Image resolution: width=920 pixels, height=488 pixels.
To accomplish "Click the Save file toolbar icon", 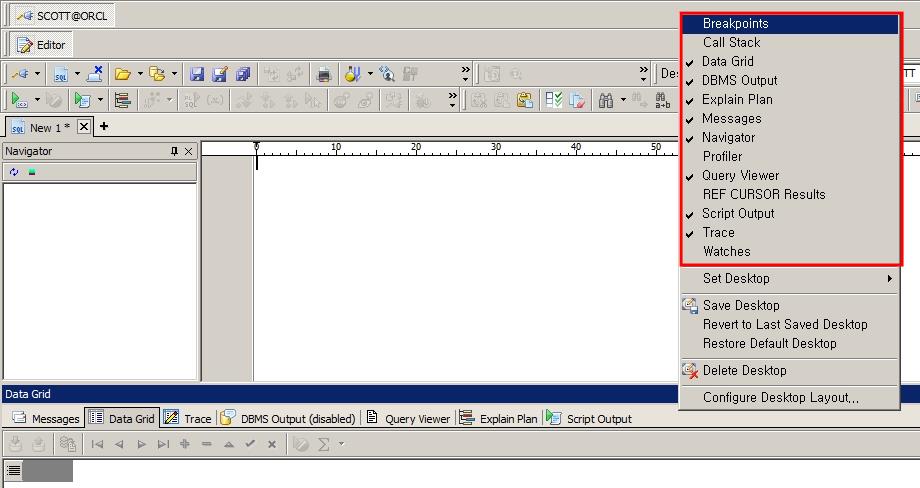I will 197,74.
